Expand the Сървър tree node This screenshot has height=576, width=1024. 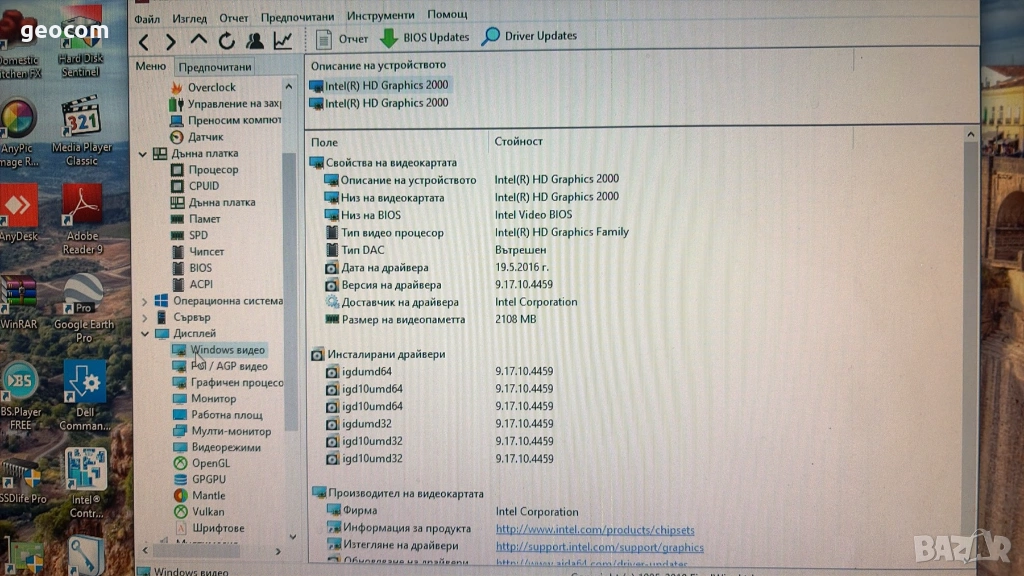(143, 317)
